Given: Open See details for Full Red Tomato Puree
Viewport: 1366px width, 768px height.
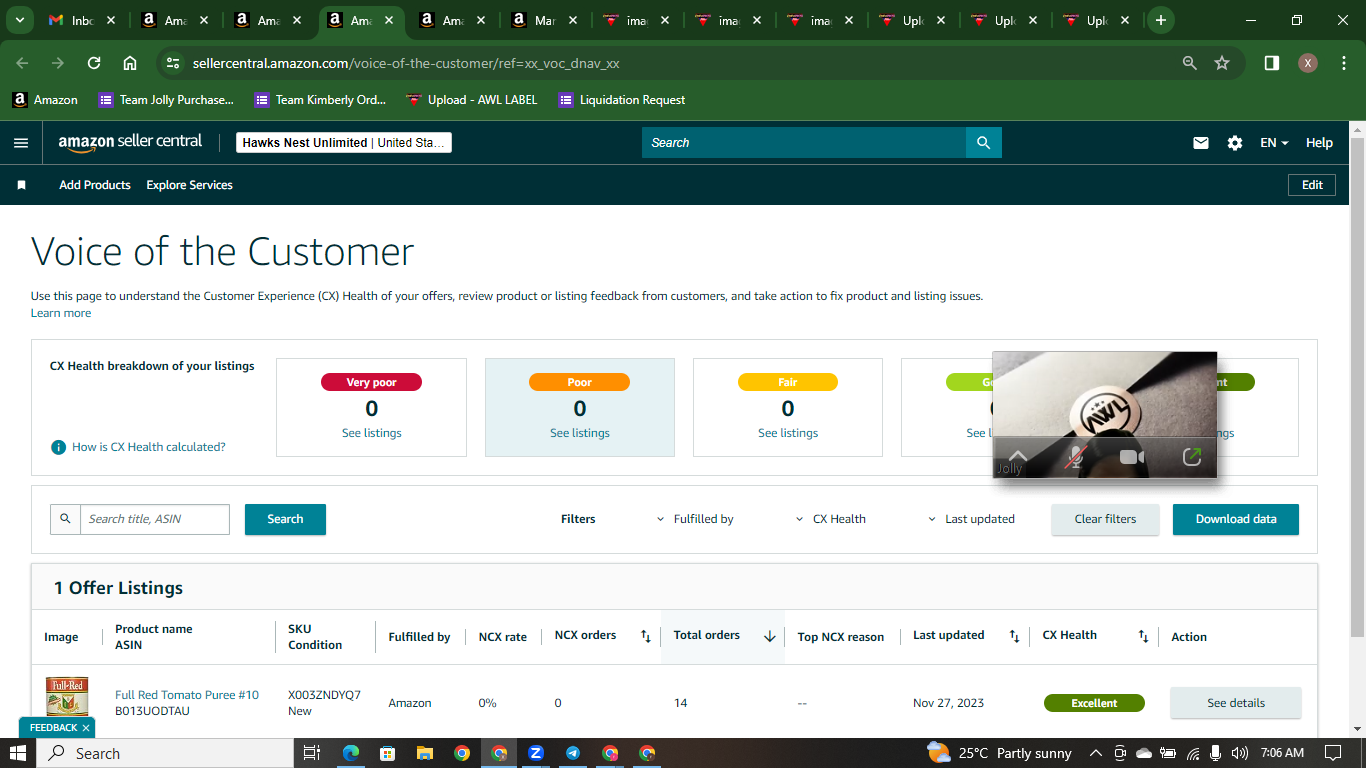Looking at the screenshot, I should pyautogui.click(x=1236, y=703).
